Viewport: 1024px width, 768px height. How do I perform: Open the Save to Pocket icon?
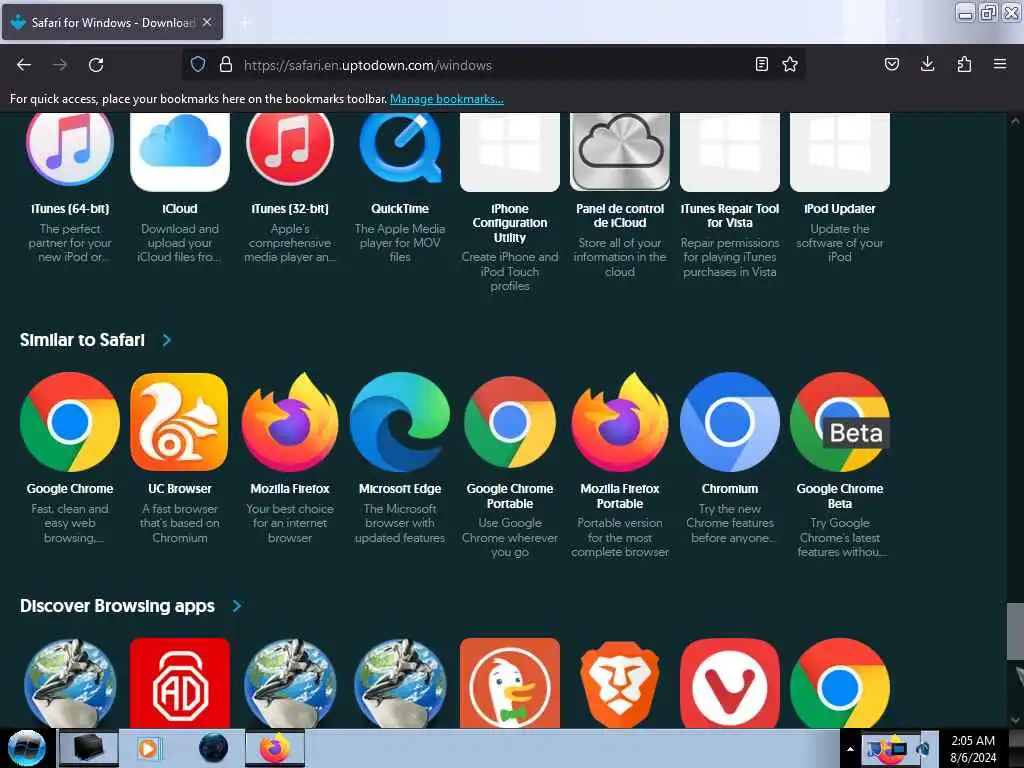click(891, 64)
